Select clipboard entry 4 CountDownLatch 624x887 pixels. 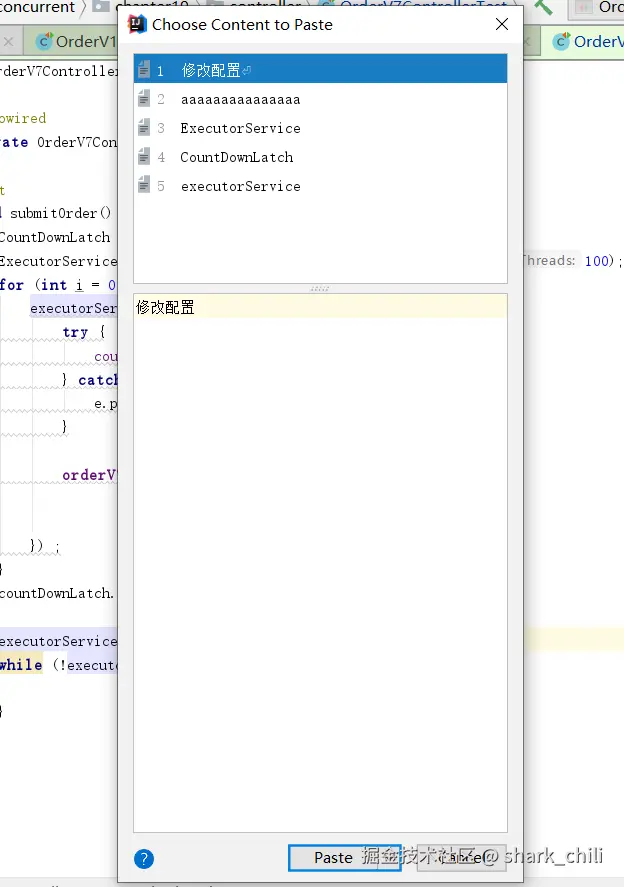coord(320,157)
